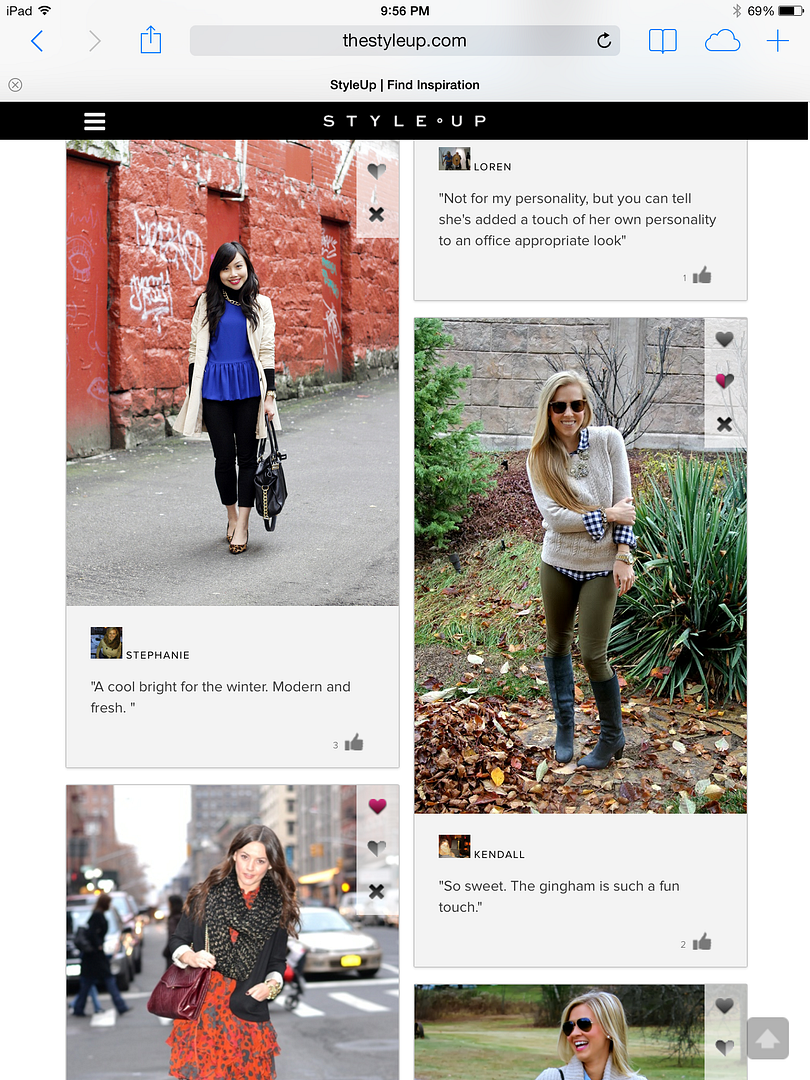The height and width of the screenshot is (1080, 810).
Task: Tap Safari back arrow
Action: coord(37,41)
